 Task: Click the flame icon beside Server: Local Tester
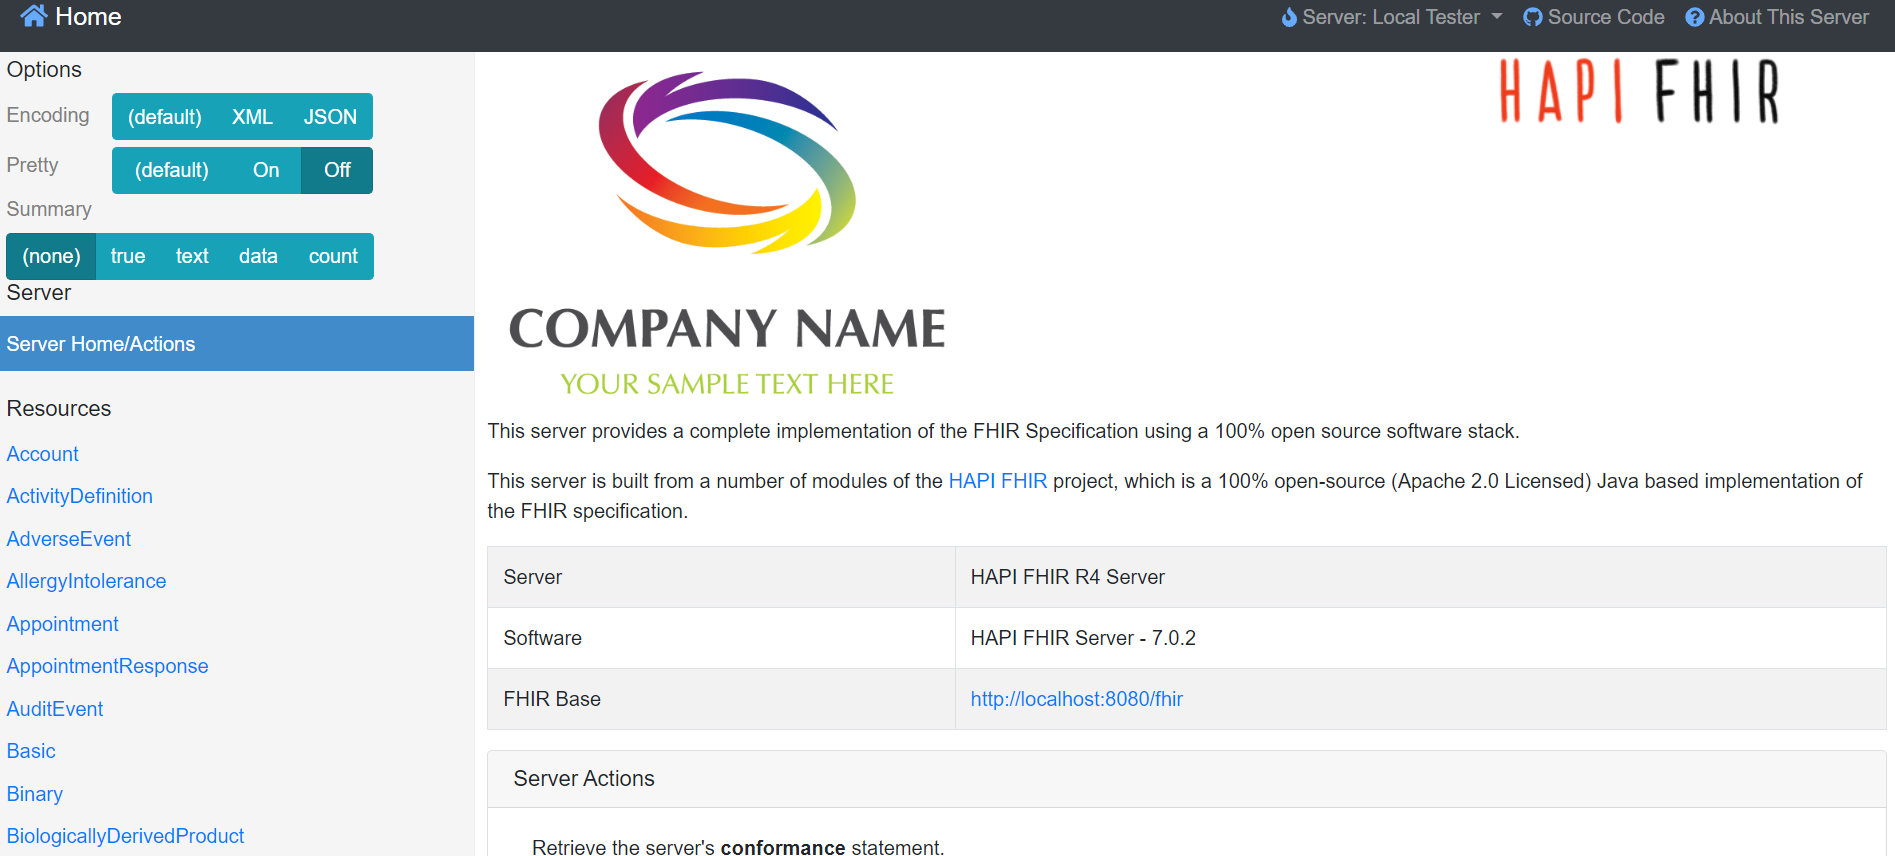click(1289, 17)
